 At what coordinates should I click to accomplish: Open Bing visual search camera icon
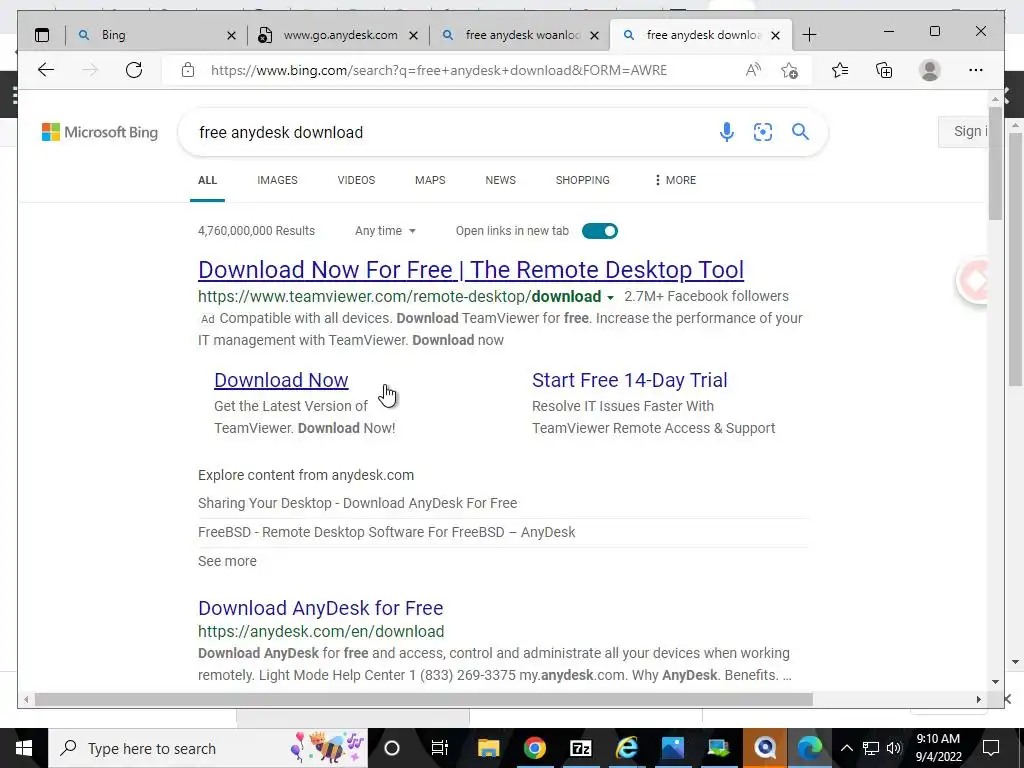tap(763, 132)
